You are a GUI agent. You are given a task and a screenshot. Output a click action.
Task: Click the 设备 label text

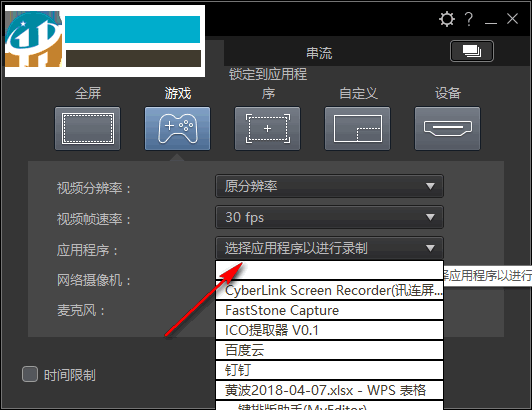coord(448,93)
